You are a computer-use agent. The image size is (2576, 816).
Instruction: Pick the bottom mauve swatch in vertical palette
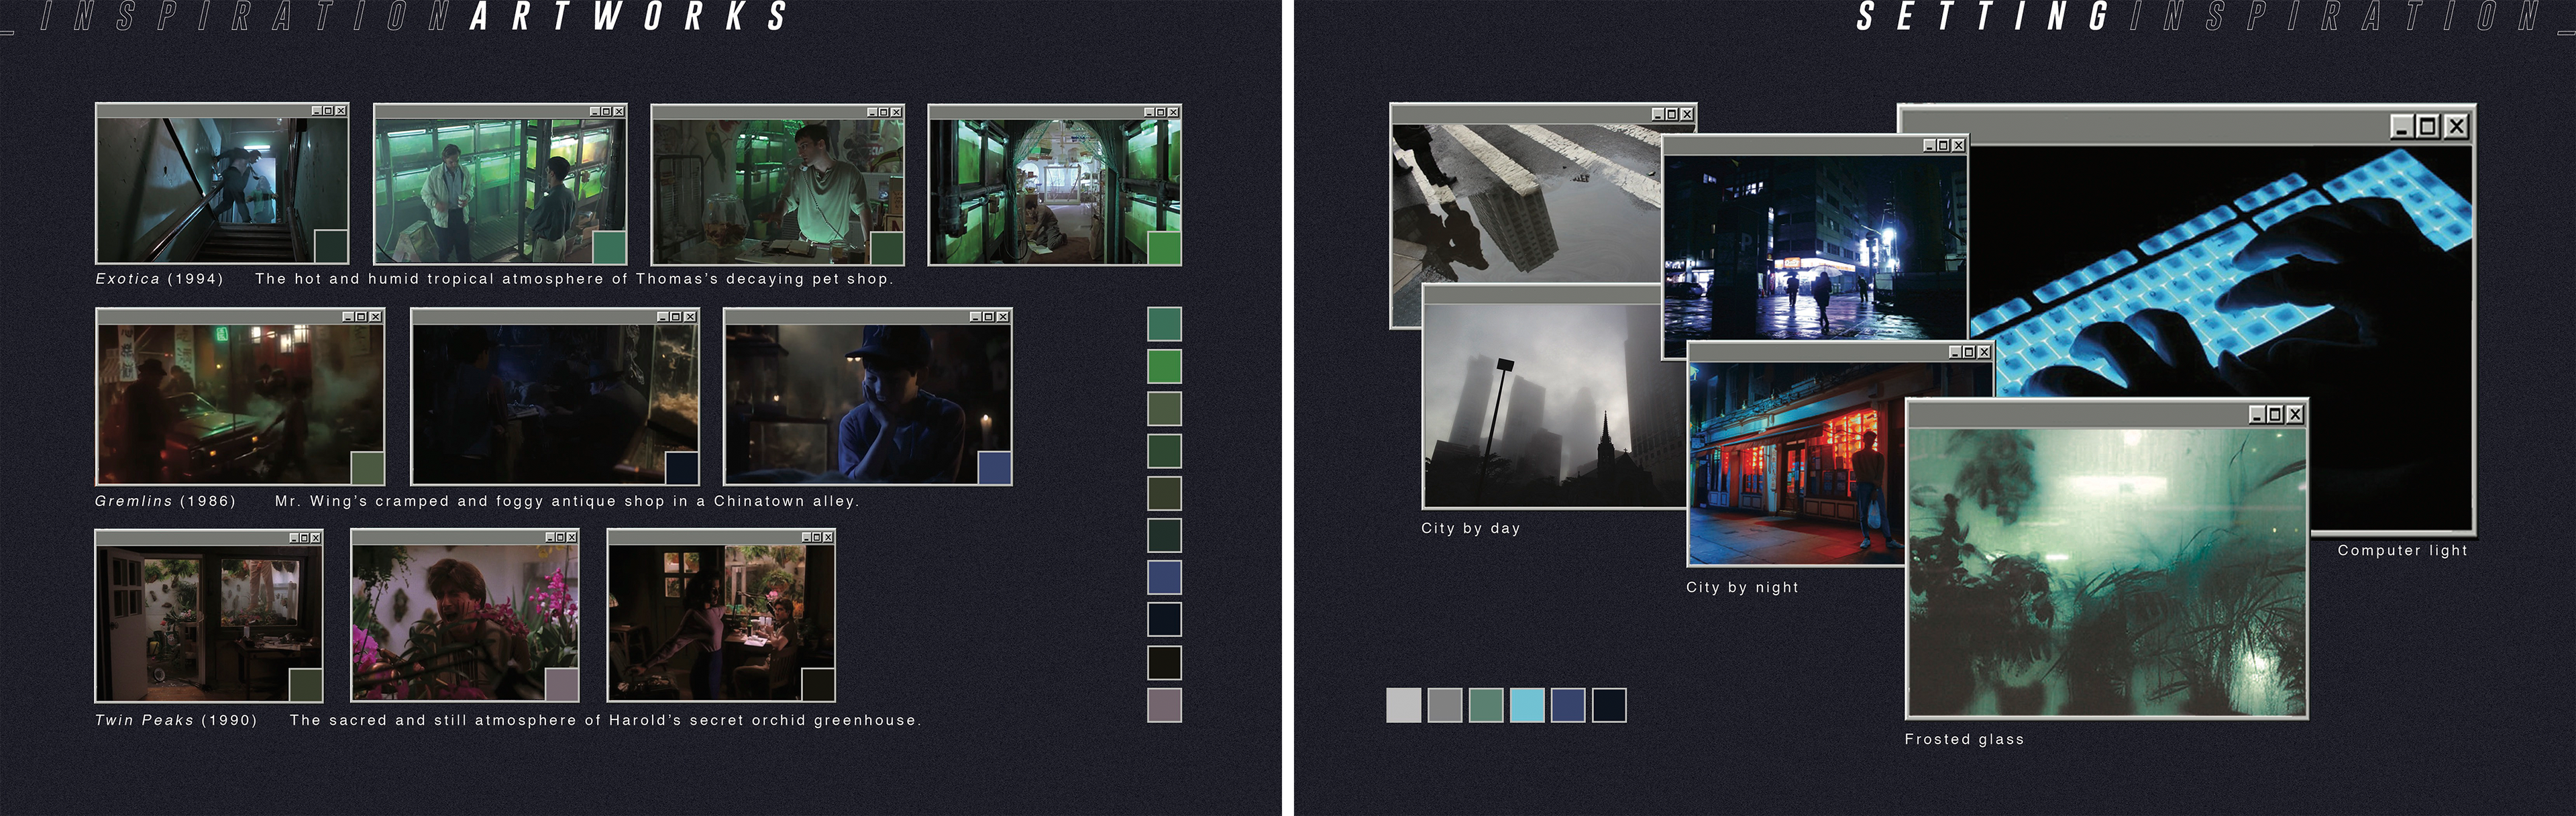tap(1164, 705)
